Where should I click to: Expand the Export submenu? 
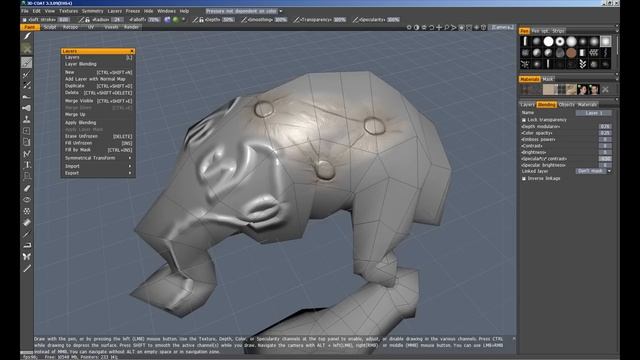(x=98, y=173)
